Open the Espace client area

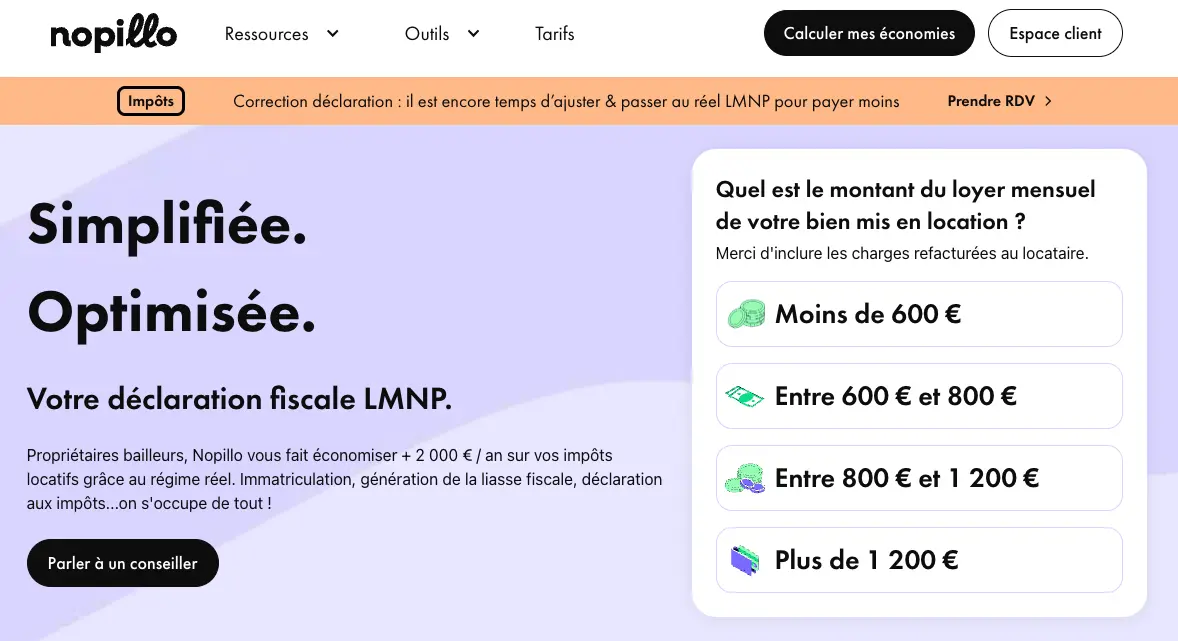1055,34
